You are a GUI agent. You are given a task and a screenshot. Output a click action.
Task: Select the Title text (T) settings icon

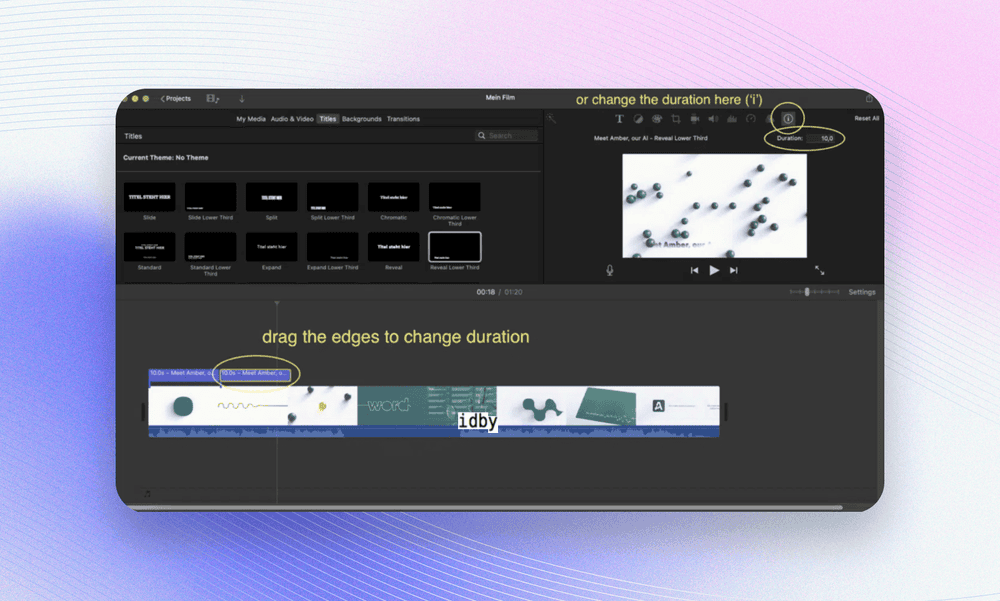pyautogui.click(x=619, y=118)
